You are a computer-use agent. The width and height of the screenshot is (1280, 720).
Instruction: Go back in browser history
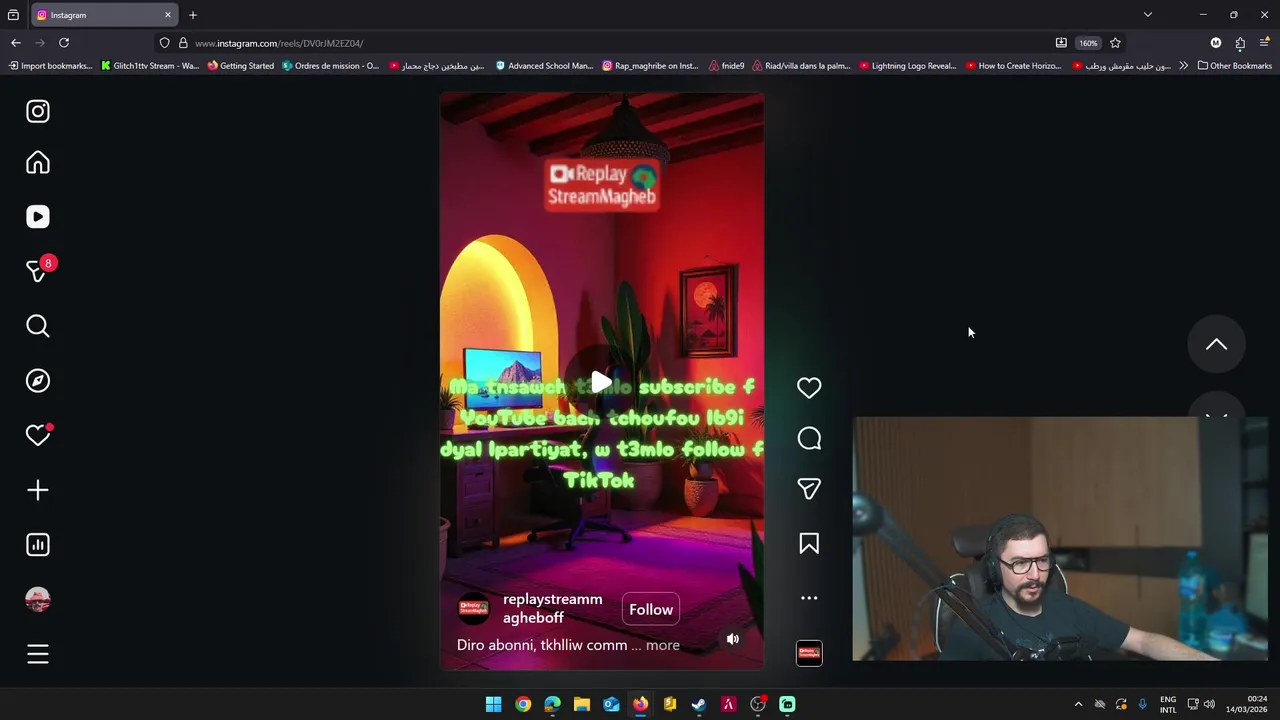click(16, 43)
